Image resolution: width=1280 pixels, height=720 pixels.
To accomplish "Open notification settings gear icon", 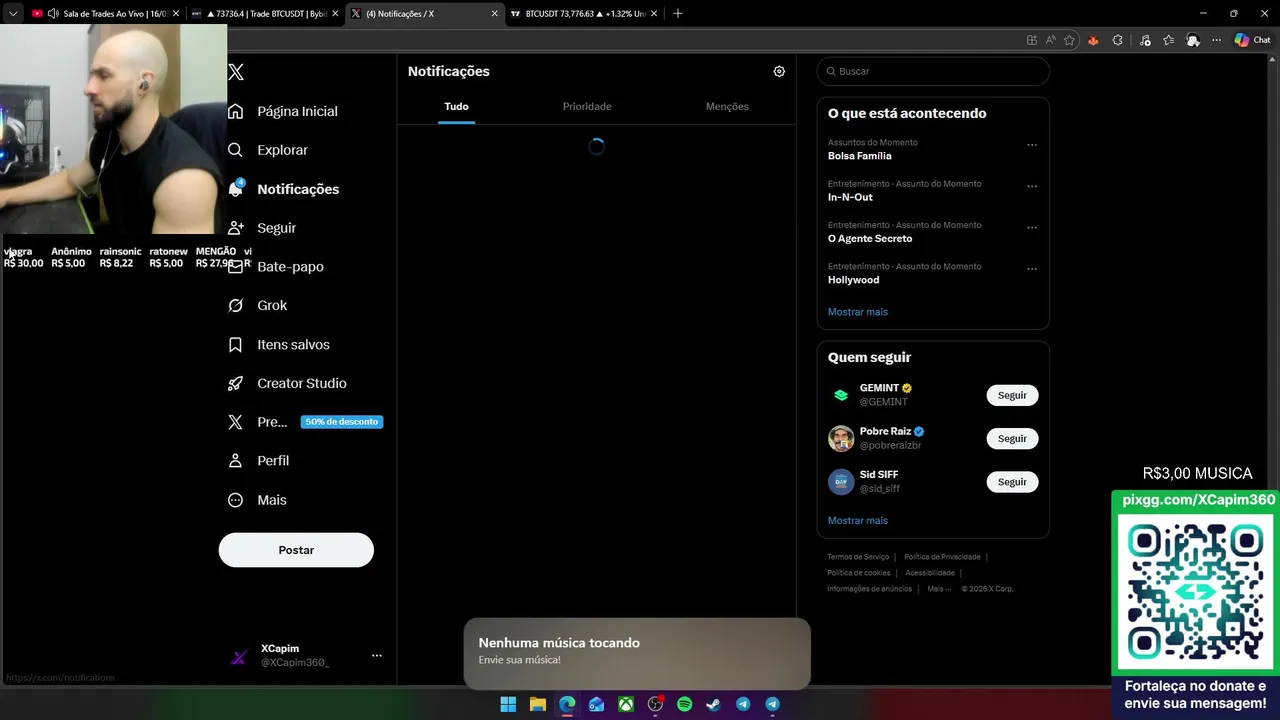I will (x=779, y=71).
